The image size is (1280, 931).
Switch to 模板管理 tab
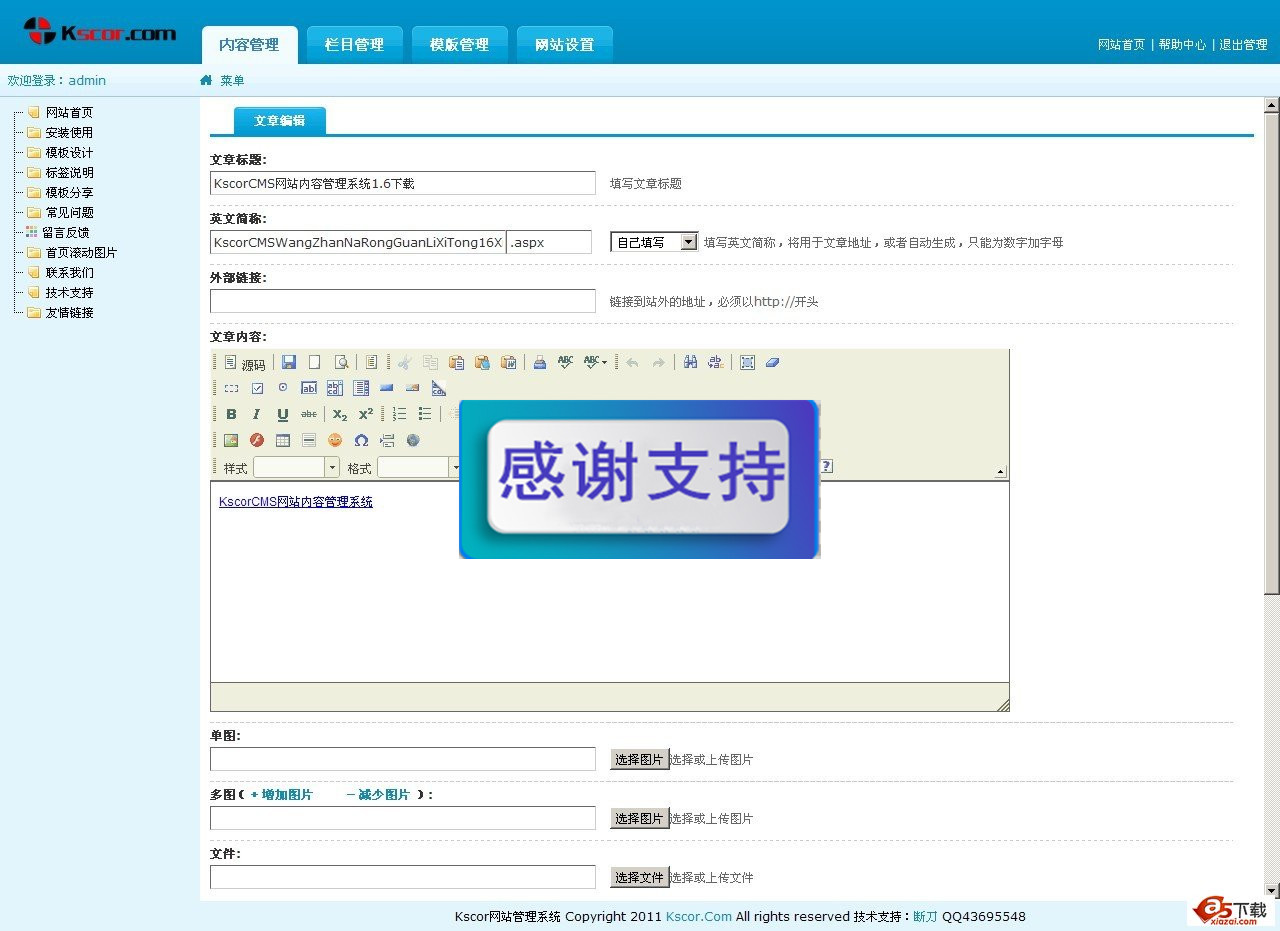[459, 45]
